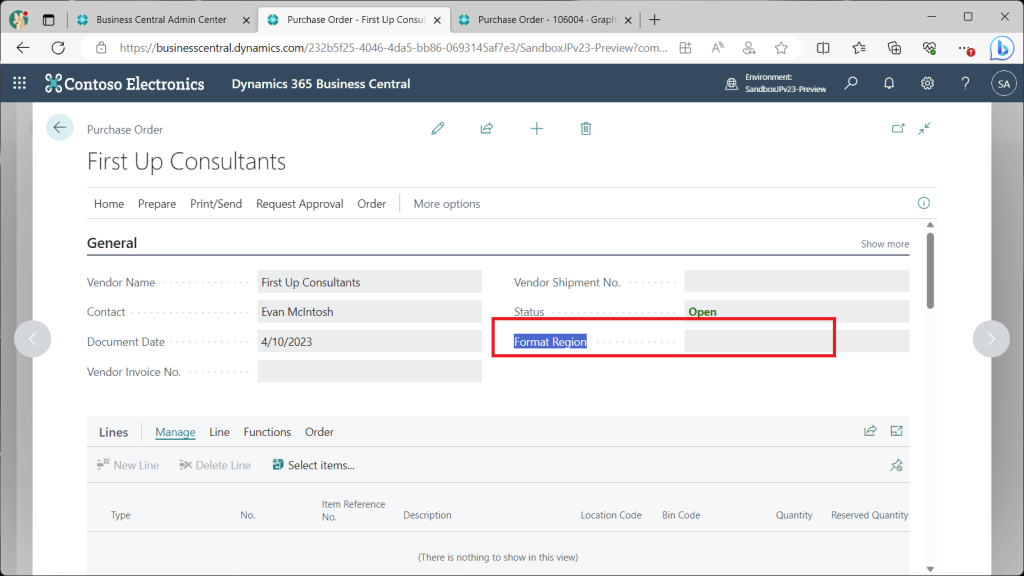
Task: Click the Format Region field
Action: tap(797, 342)
